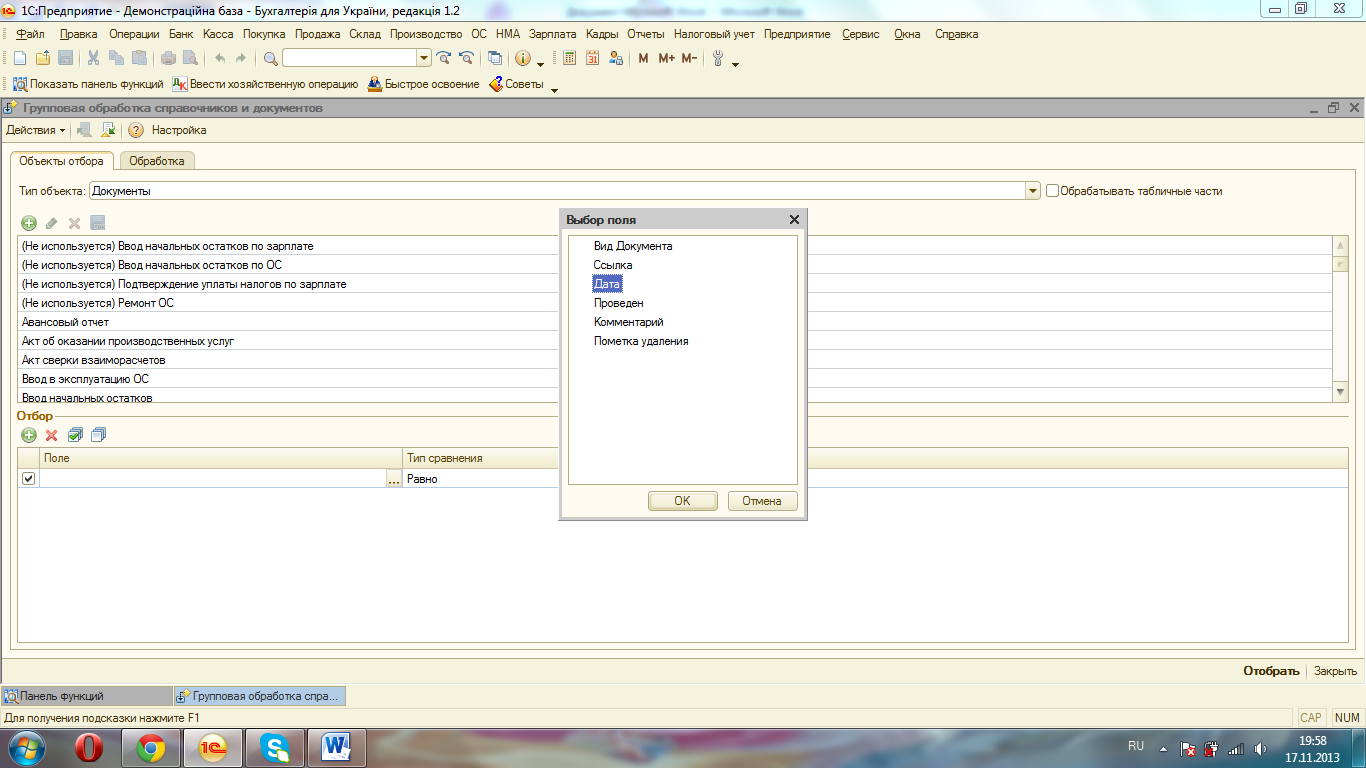The height and width of the screenshot is (768, 1366).
Task: Uncheck the filter row checkbox in Отбор table
Action: (x=28, y=478)
